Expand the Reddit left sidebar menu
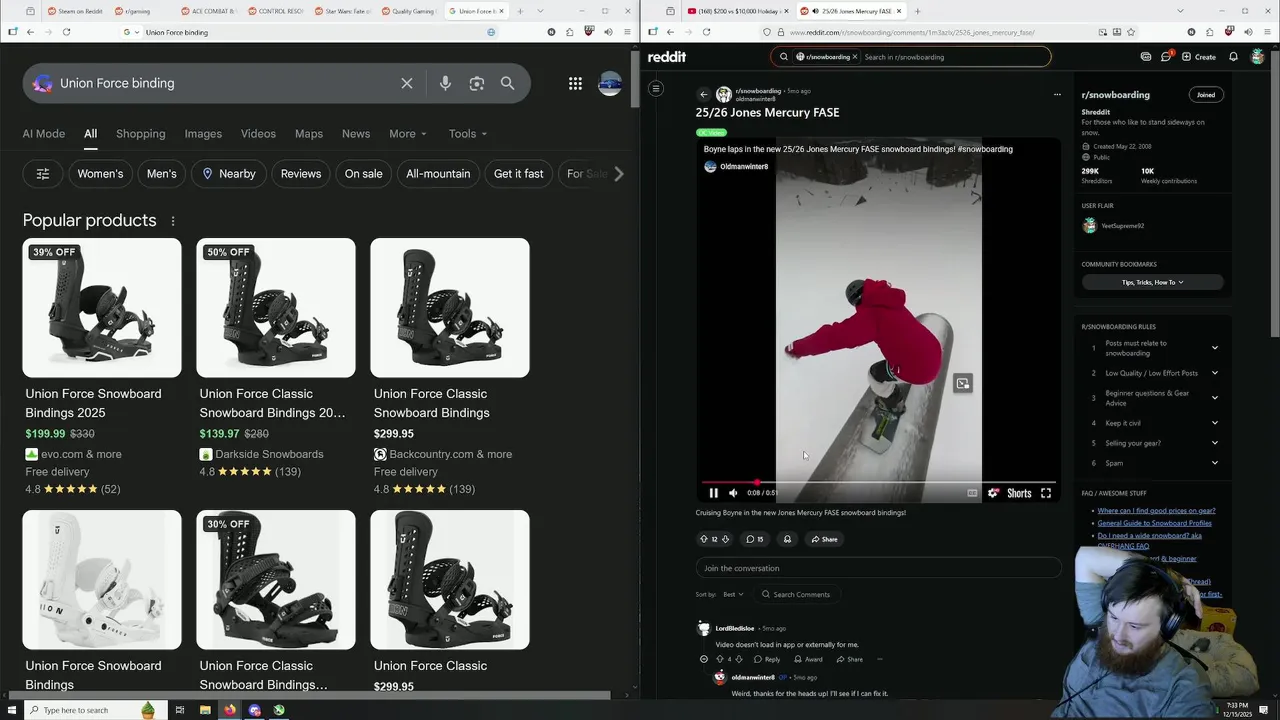The width and height of the screenshot is (1280, 720). pos(656,89)
